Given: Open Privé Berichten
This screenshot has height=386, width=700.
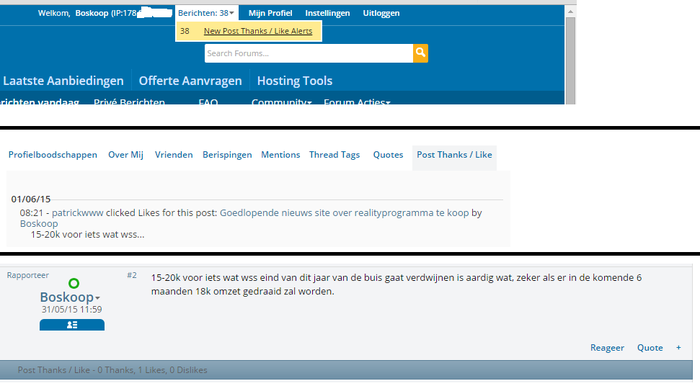Looking at the screenshot, I should [129, 102].
